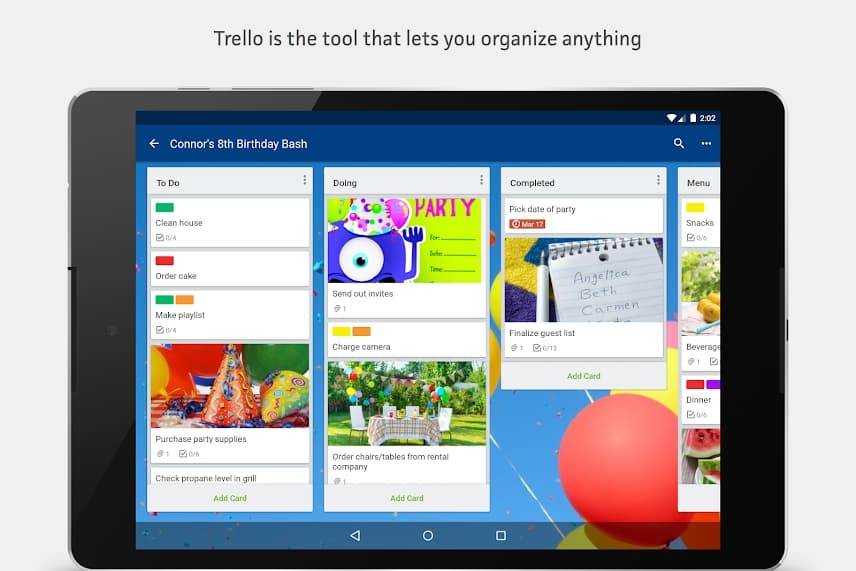Click the attachment icon on Purchase party supplies
The height and width of the screenshot is (571, 856).
[160, 454]
